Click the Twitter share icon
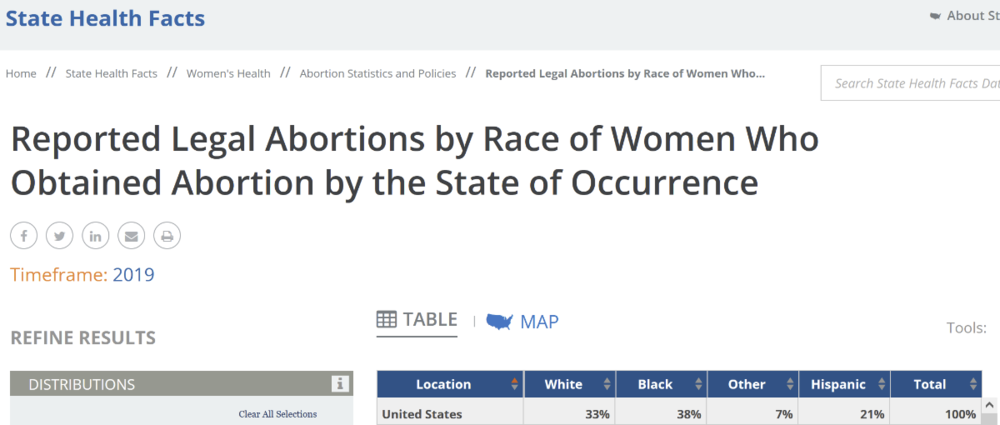This screenshot has width=1000, height=425. click(x=60, y=236)
